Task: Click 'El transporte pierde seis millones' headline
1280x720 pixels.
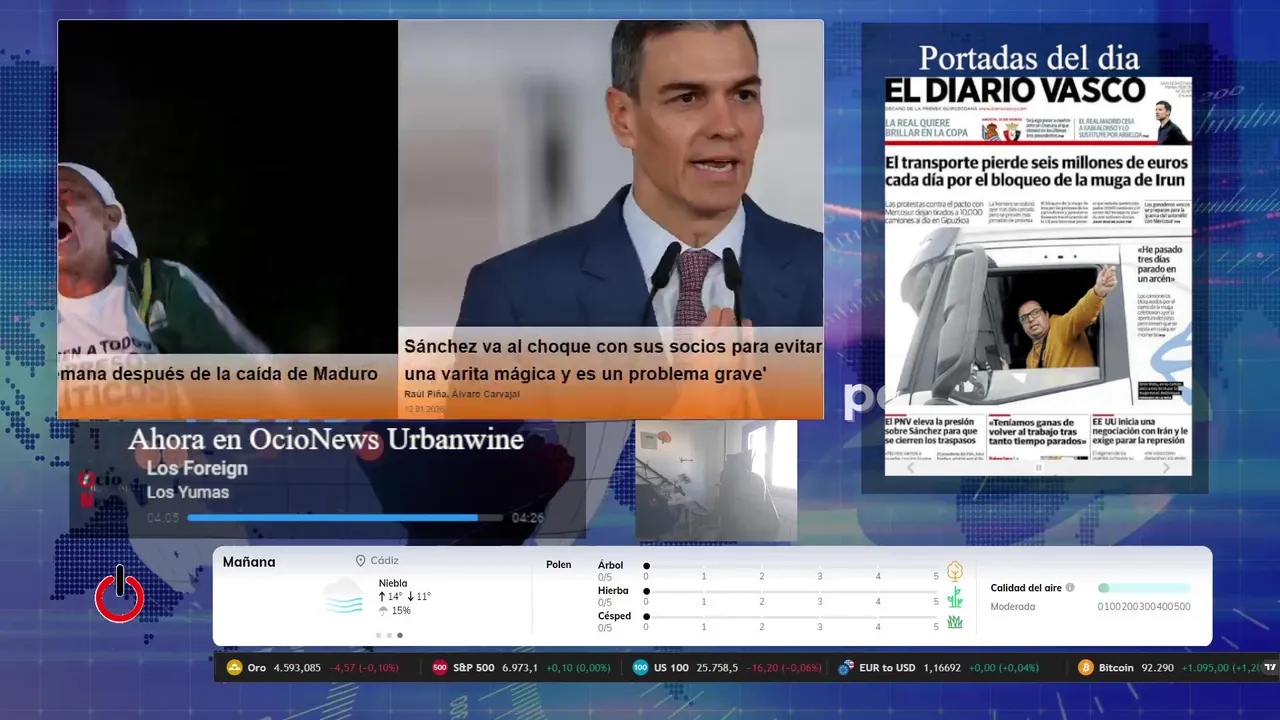Action: click(1037, 172)
